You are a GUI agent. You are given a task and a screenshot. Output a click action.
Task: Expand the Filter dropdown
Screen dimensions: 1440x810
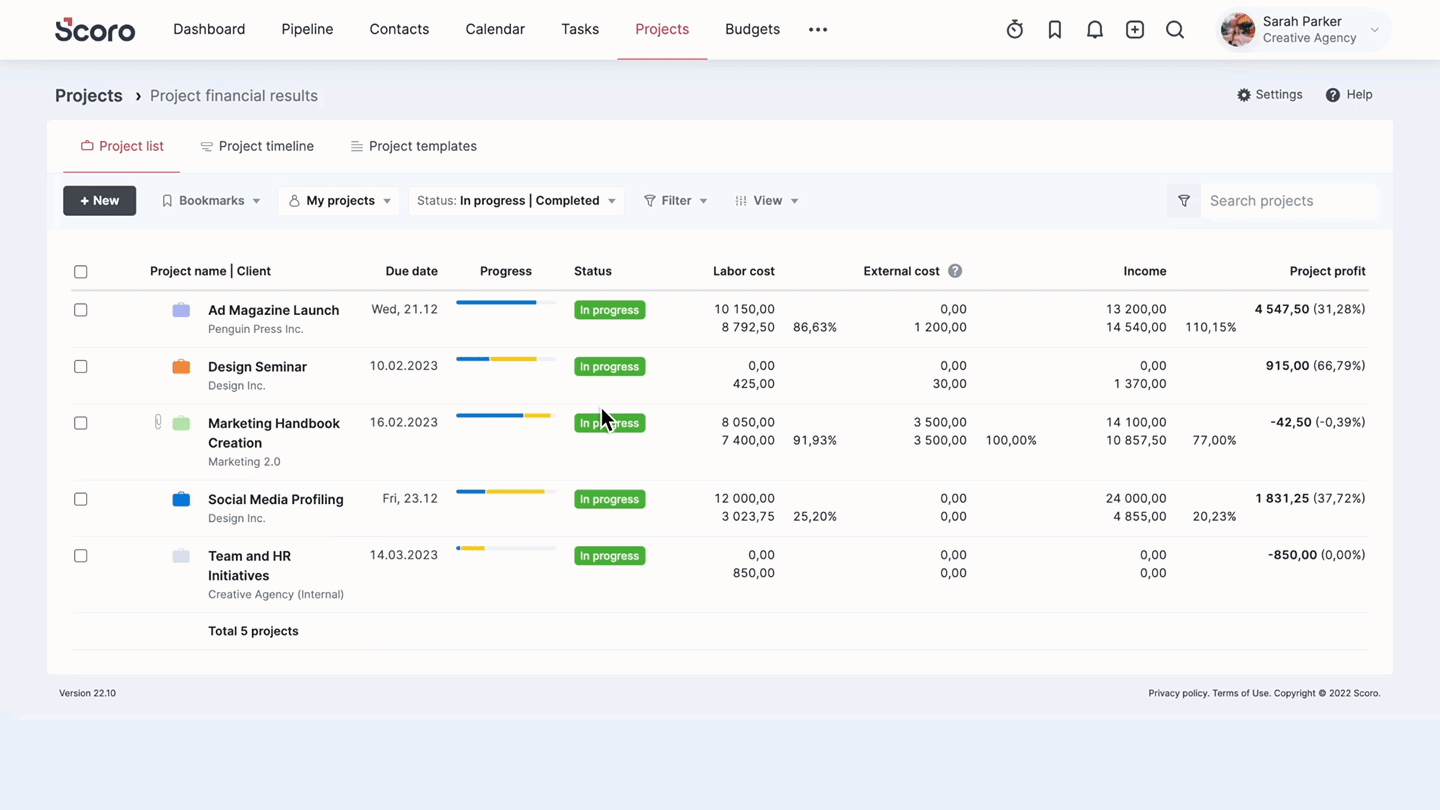[676, 201]
